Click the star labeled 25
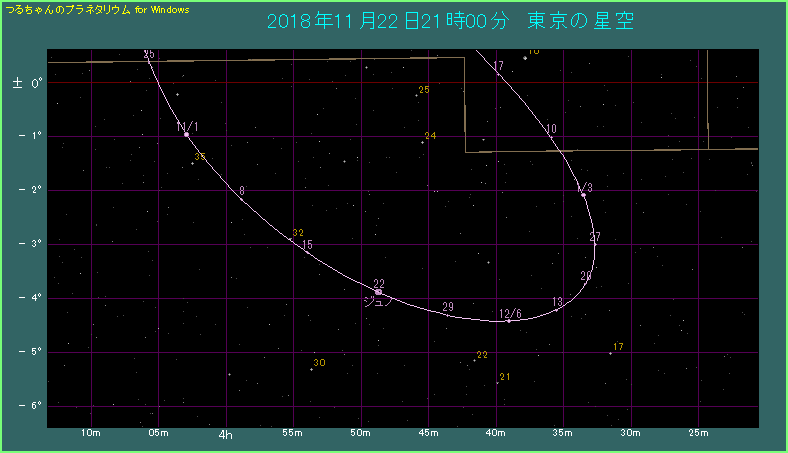The image size is (788, 453). [x=416, y=96]
